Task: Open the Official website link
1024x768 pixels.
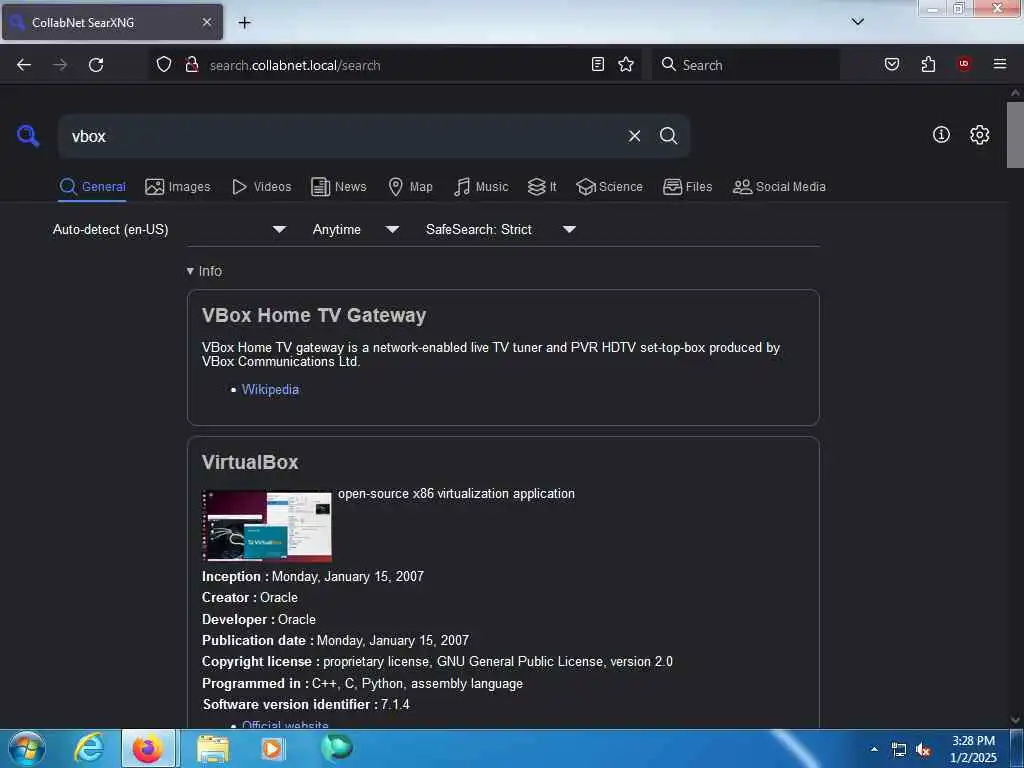Action: pyautogui.click(x=285, y=724)
